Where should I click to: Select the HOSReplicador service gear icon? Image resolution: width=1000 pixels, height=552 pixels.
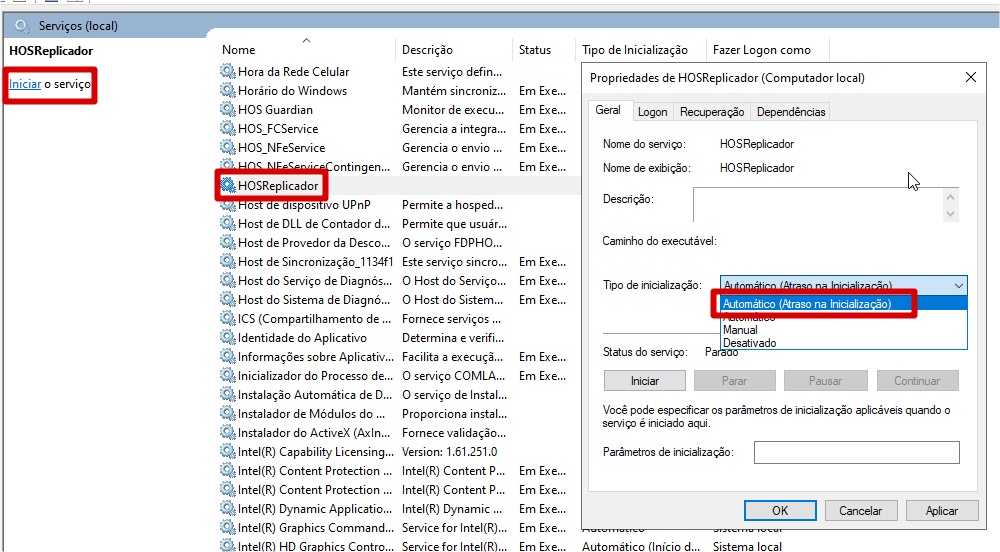pos(228,186)
